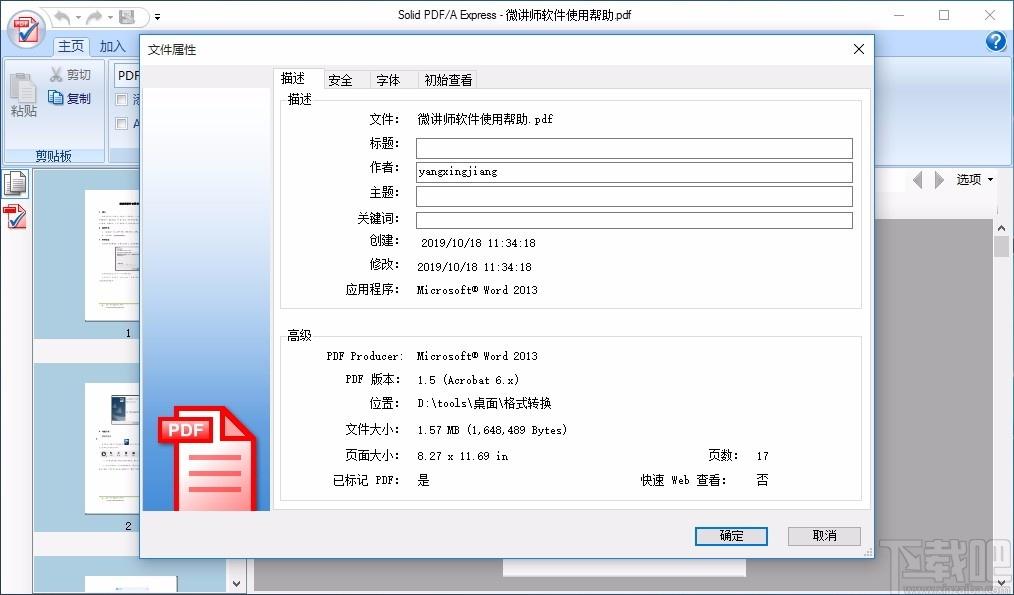1014x595 pixels.
Task: Close the 文件属性 dialog
Action: [x=859, y=49]
